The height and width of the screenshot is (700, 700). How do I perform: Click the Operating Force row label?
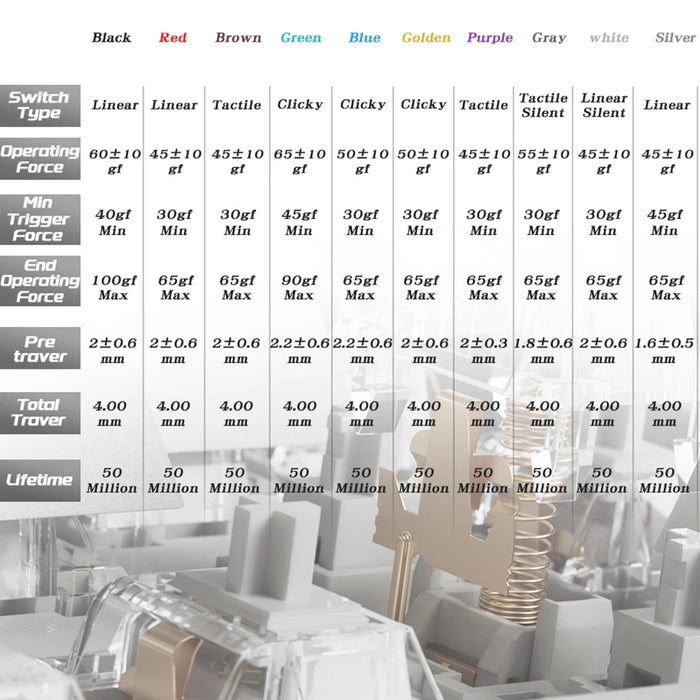(40, 159)
